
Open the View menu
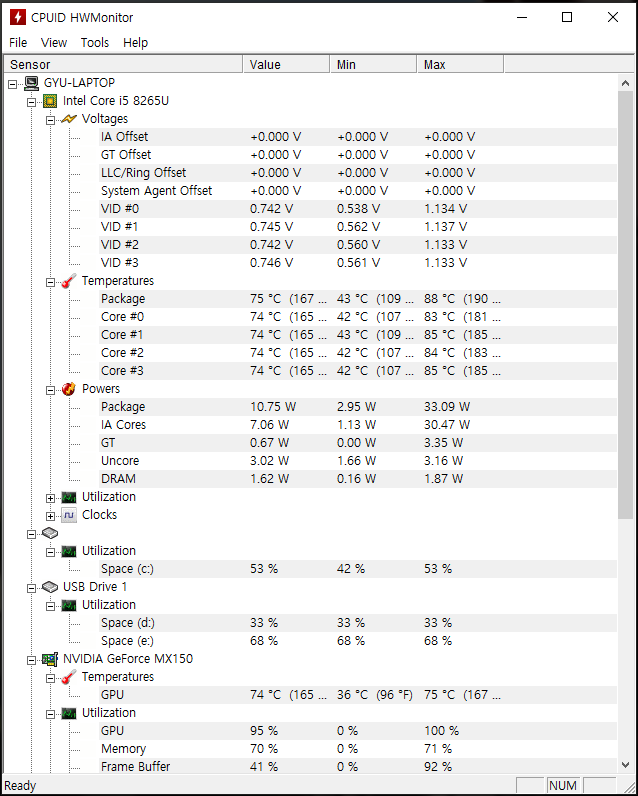point(54,43)
